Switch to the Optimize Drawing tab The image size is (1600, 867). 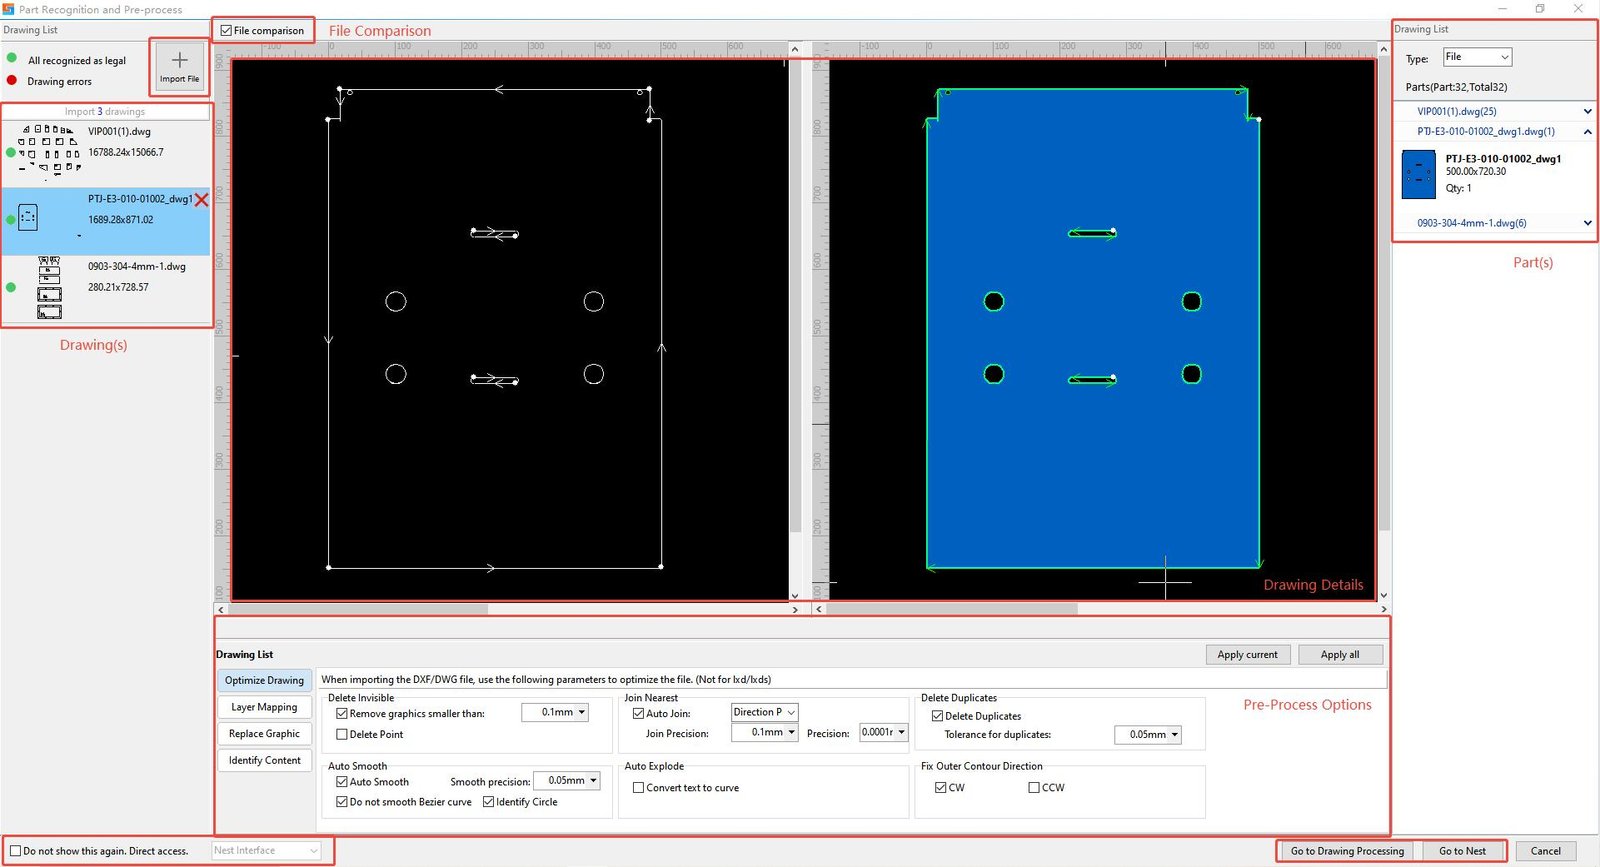[264, 680]
